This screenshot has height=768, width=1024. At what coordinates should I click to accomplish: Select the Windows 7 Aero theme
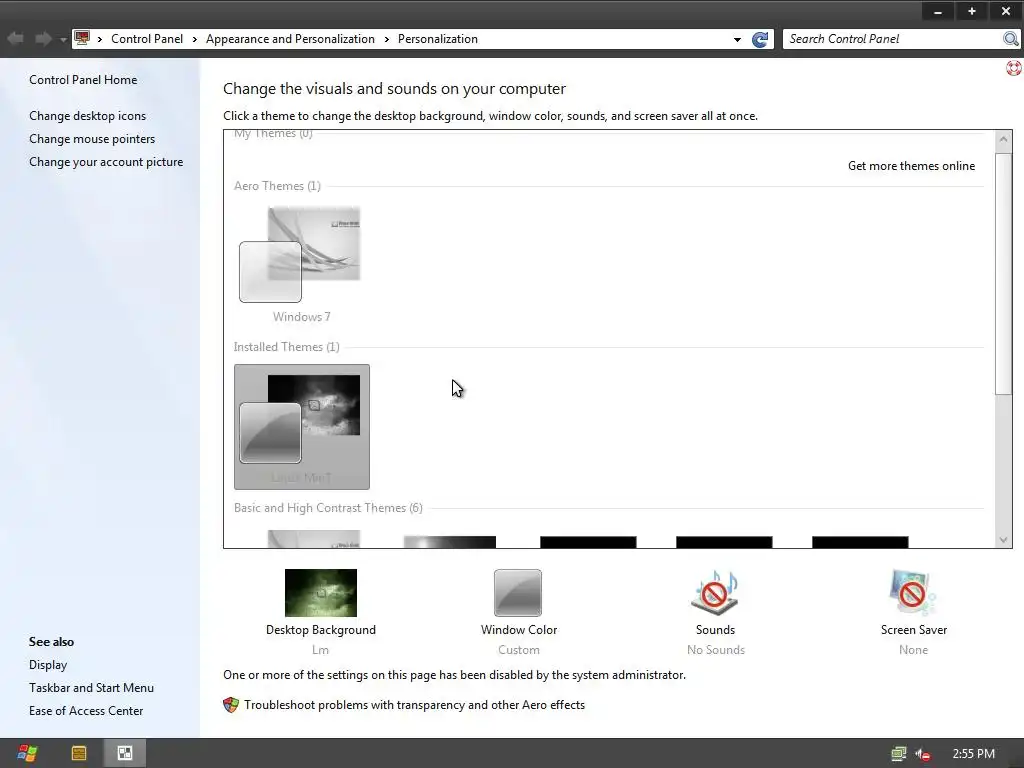(301, 263)
